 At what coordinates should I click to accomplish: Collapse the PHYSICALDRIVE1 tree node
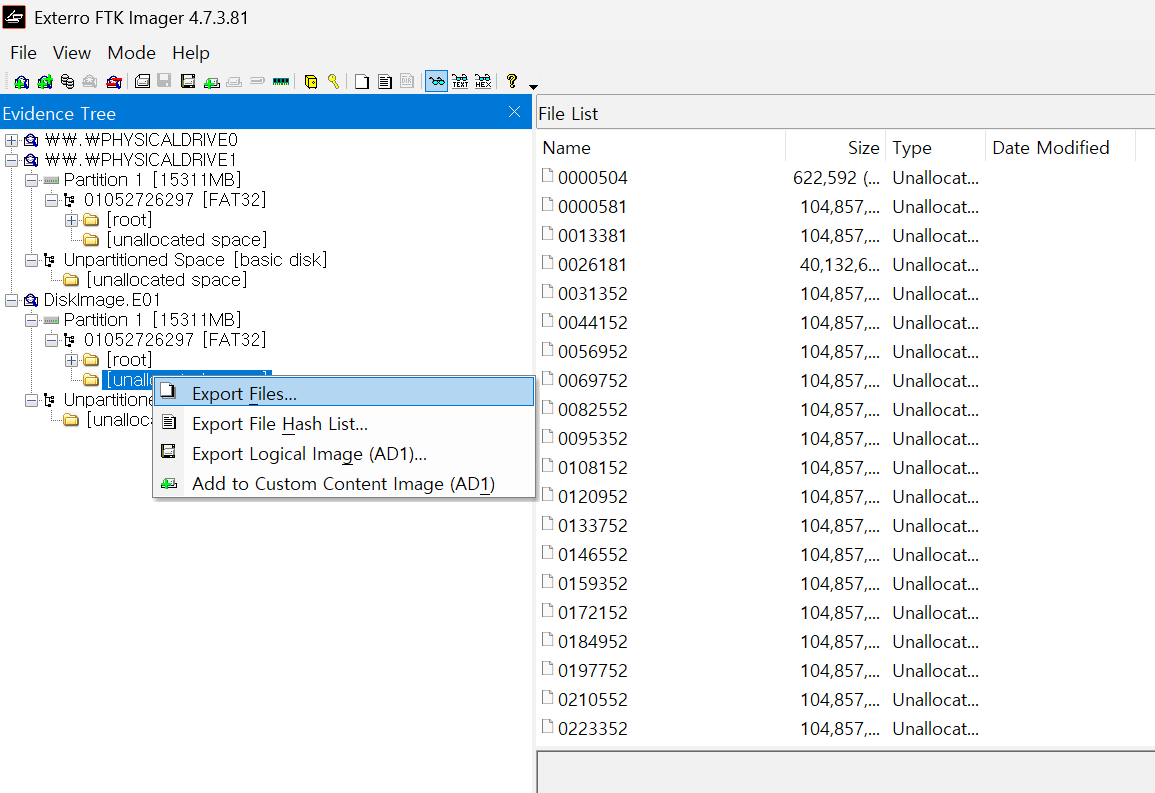click(11, 160)
